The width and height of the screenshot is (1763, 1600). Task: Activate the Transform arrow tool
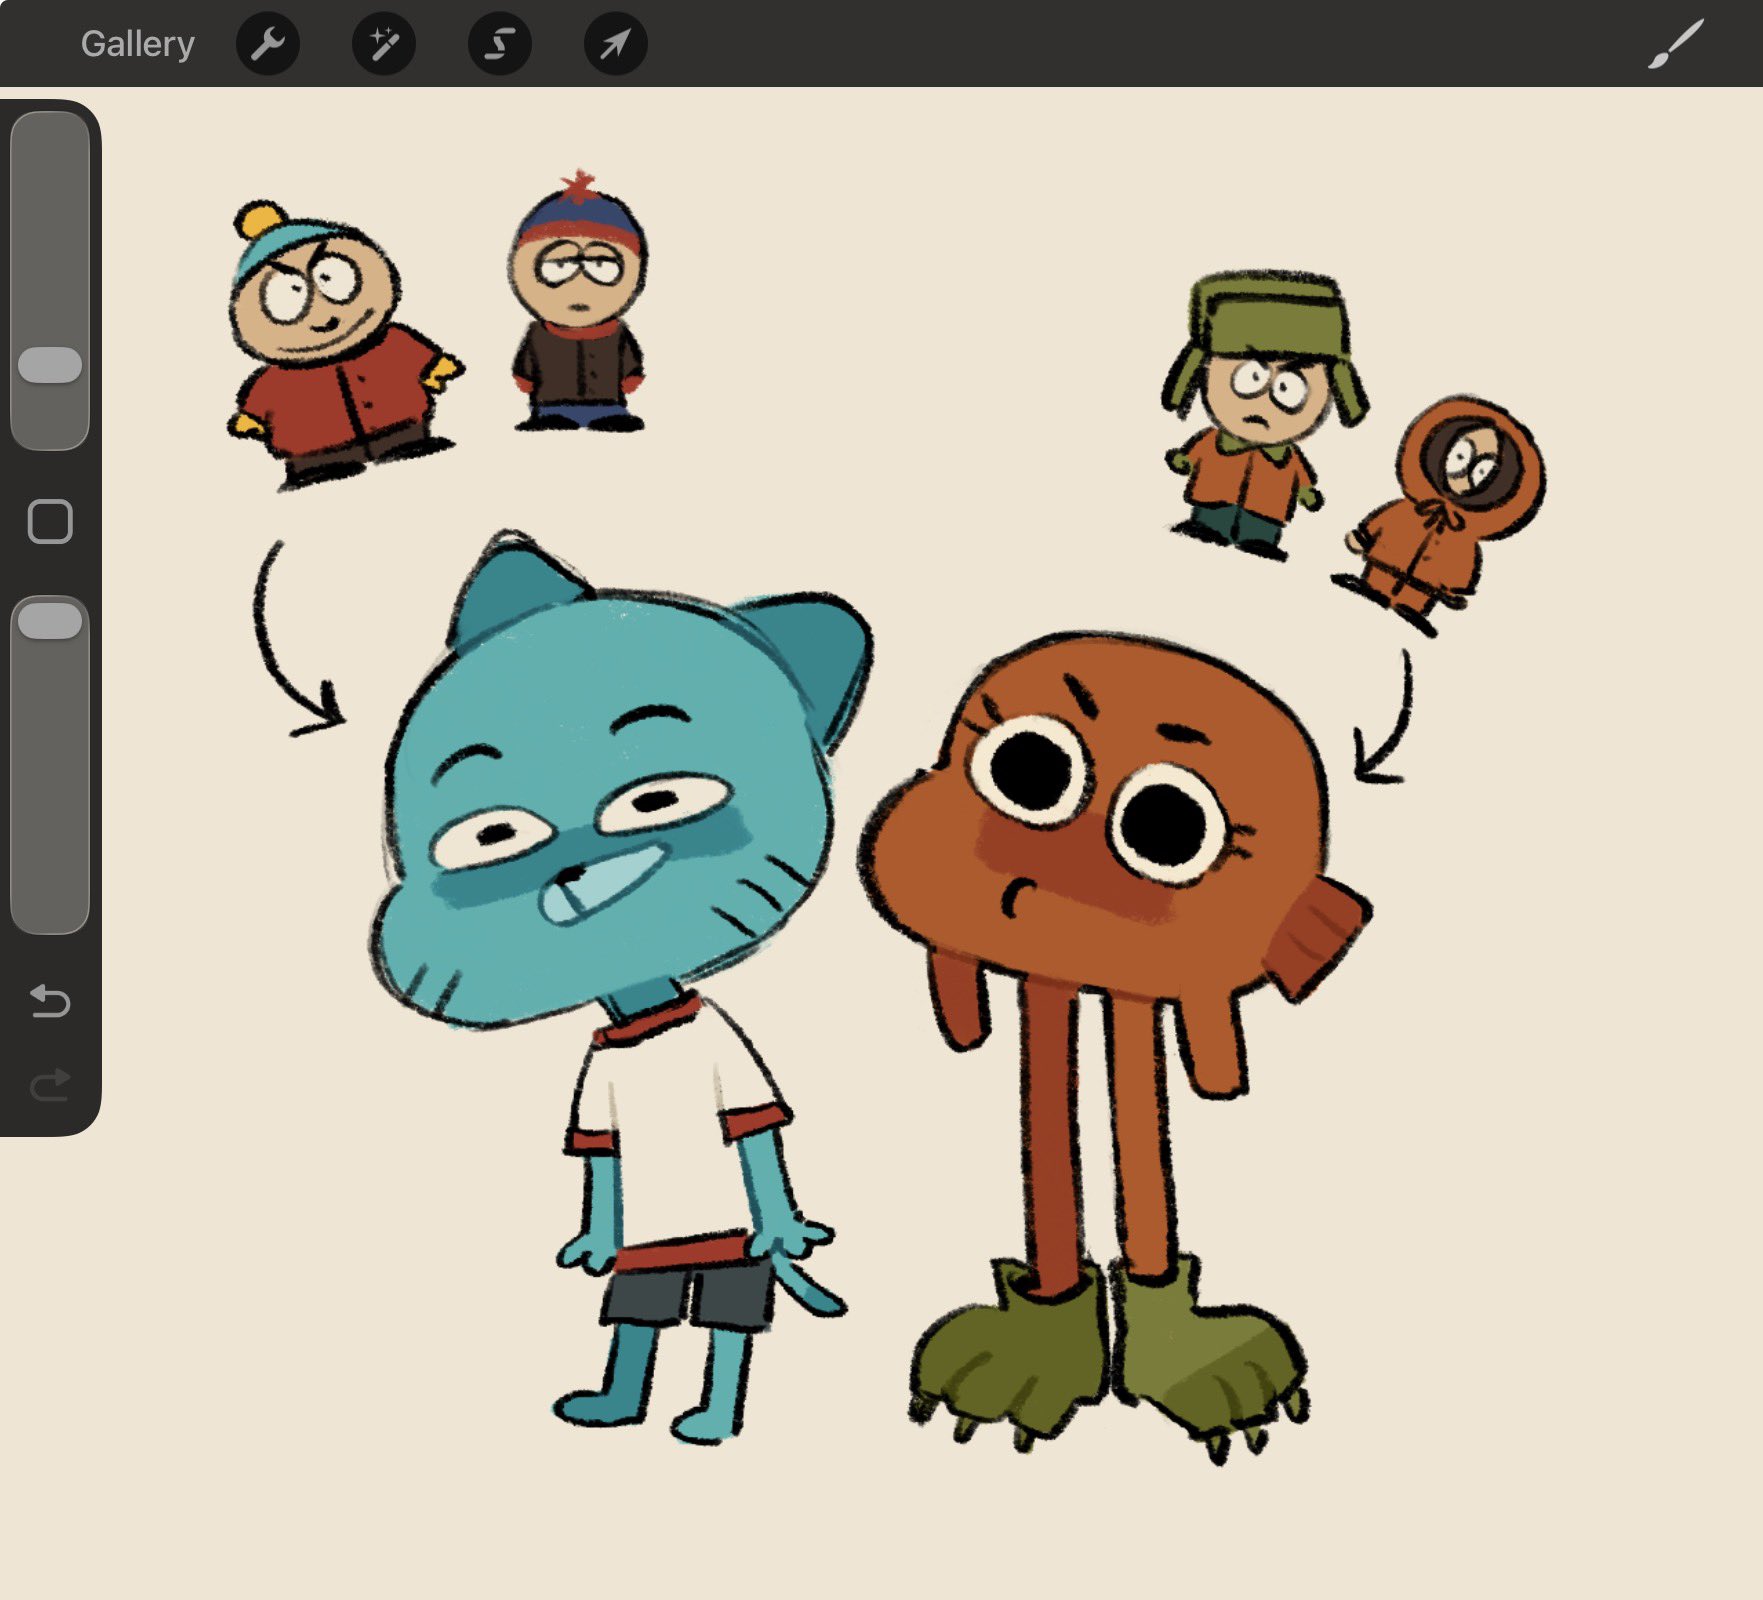pyautogui.click(x=616, y=44)
